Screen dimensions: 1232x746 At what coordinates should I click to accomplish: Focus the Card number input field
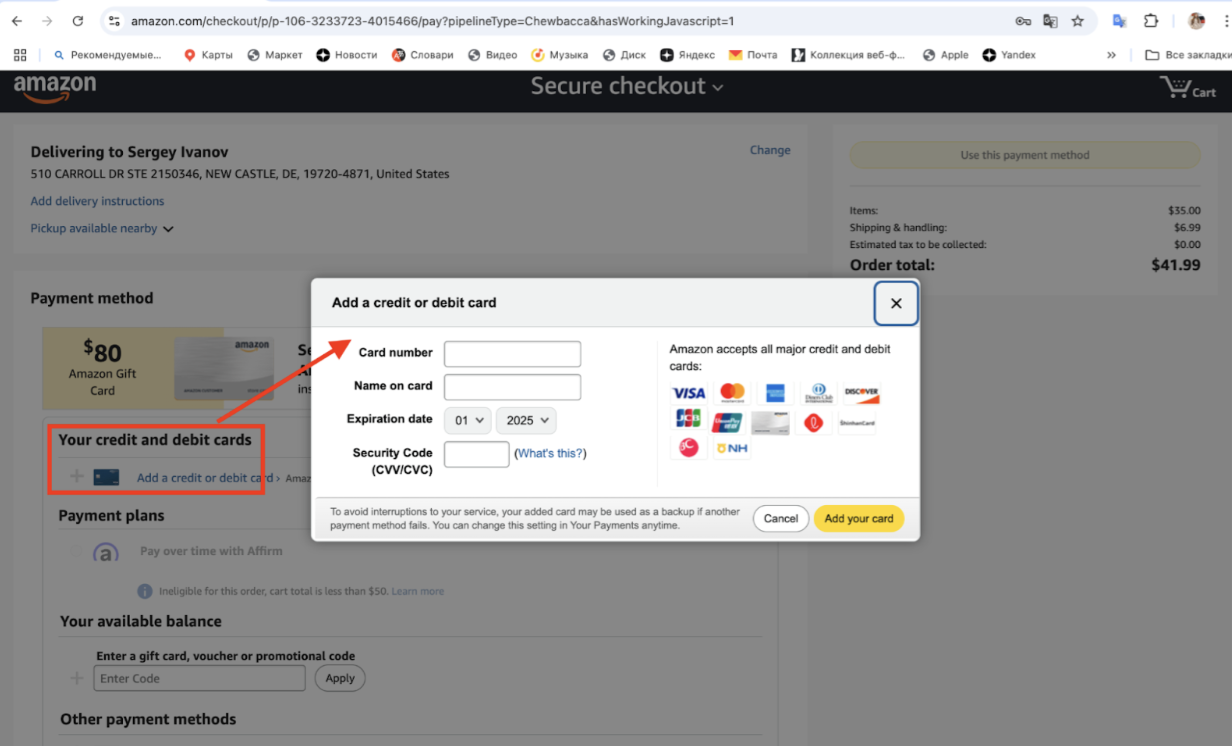tap(512, 354)
